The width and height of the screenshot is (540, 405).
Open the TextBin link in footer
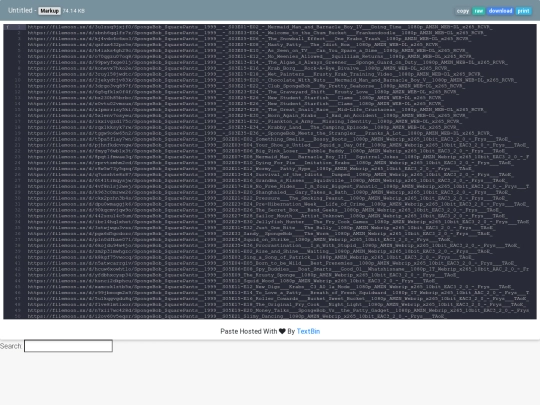tap(308, 331)
